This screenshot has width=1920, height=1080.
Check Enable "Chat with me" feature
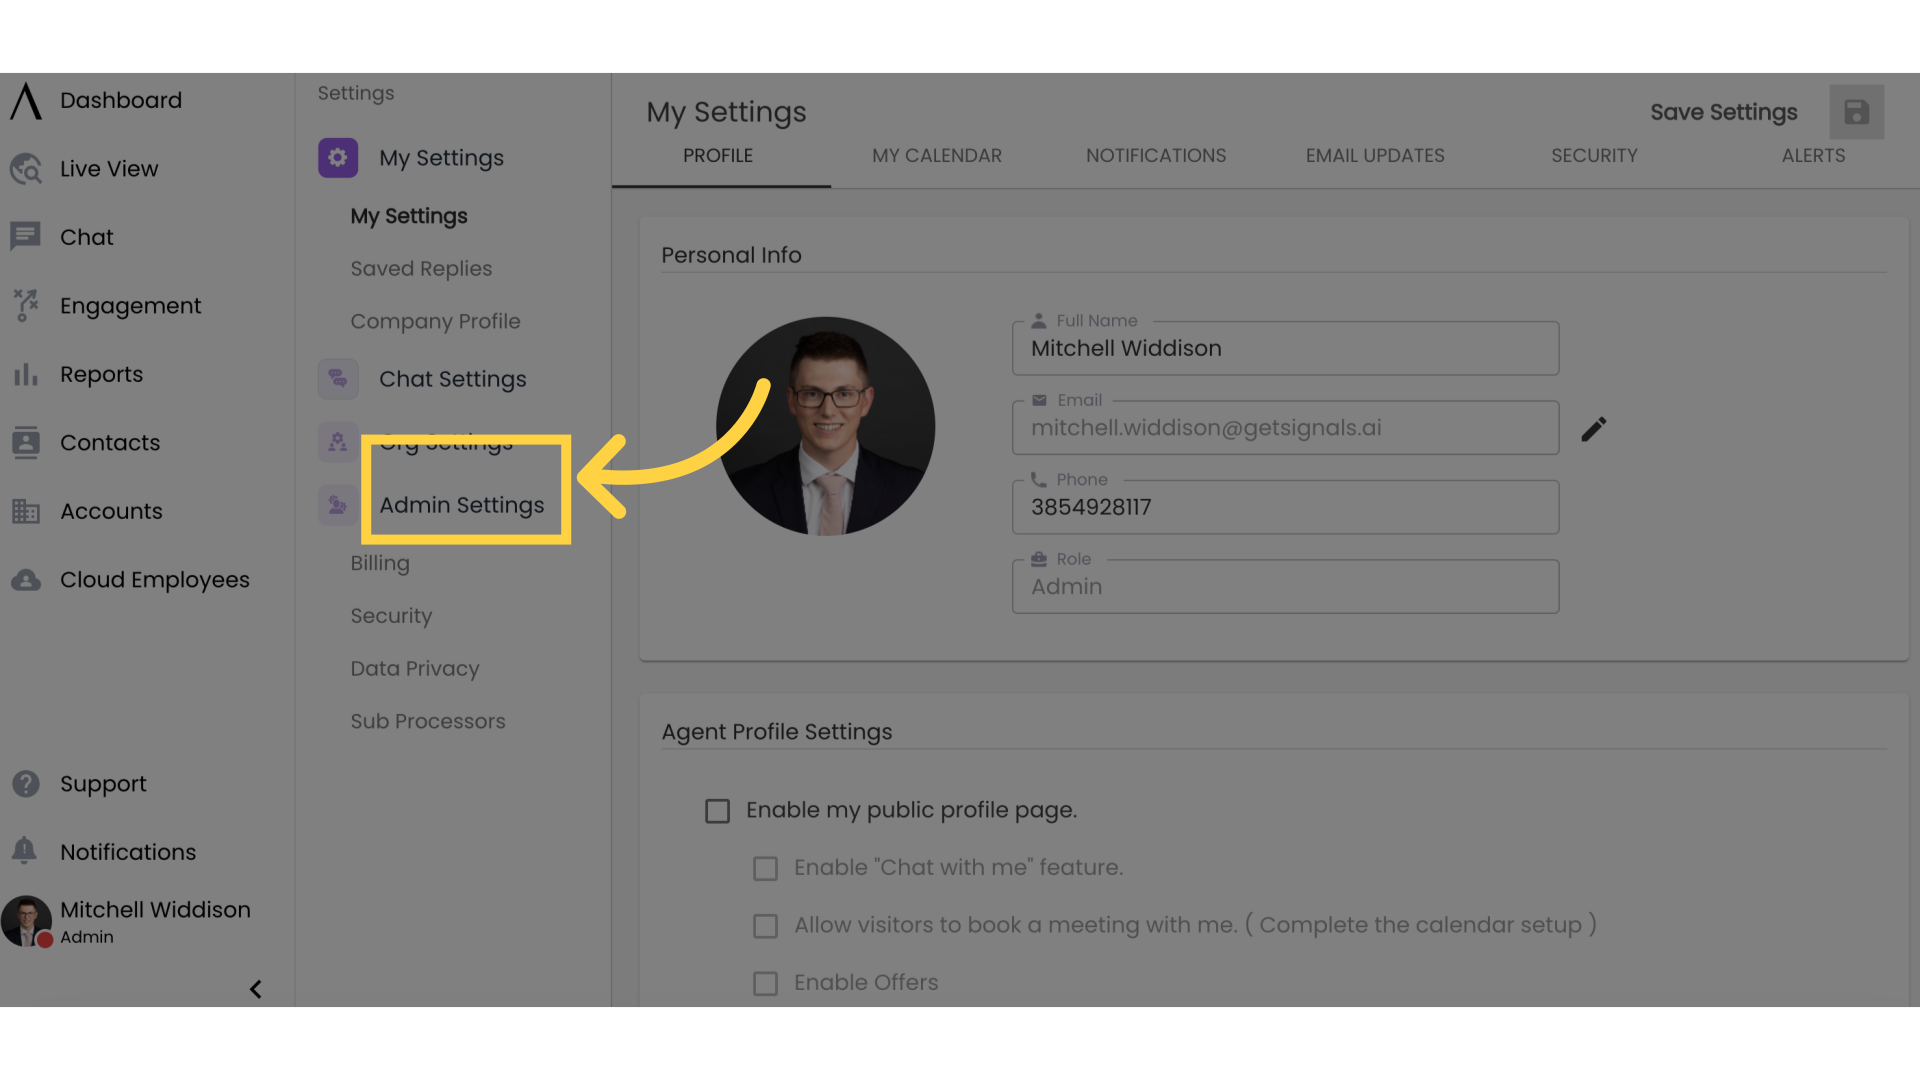pos(765,868)
